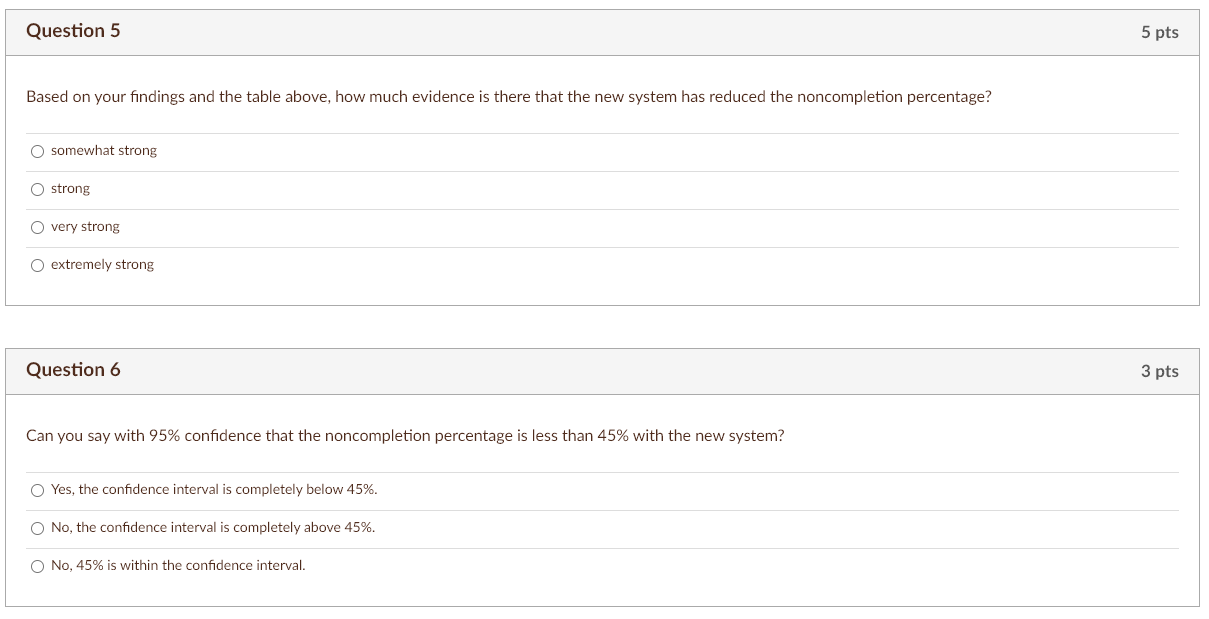This screenshot has height=619, width=1209.
Task: Choose radio for 'No, completely above 45%'
Action: 37,528
